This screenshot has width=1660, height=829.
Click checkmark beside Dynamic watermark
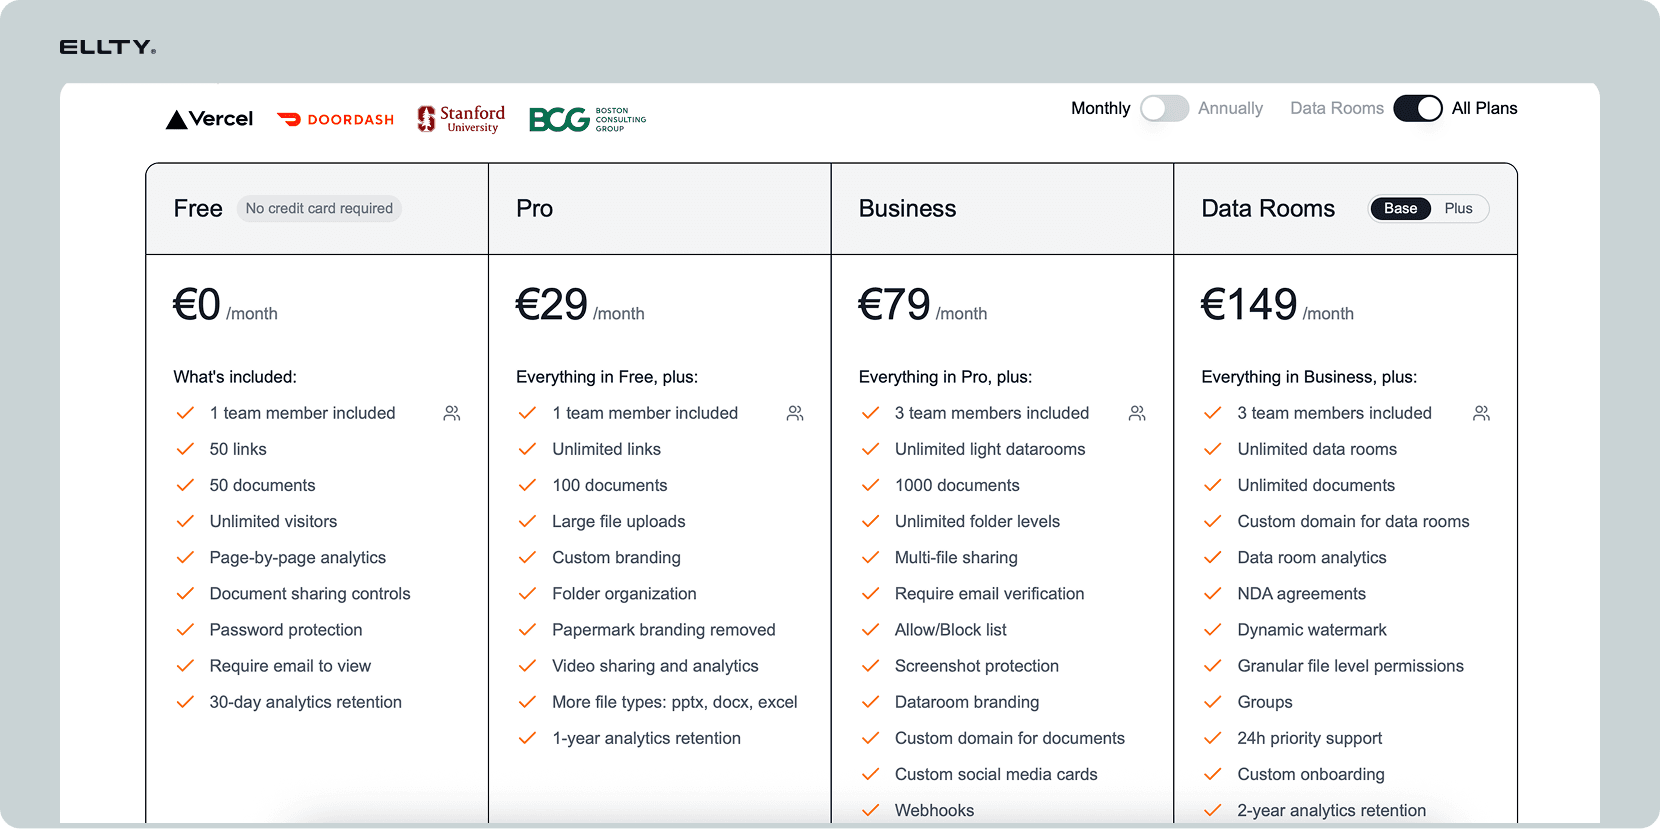[1212, 630]
